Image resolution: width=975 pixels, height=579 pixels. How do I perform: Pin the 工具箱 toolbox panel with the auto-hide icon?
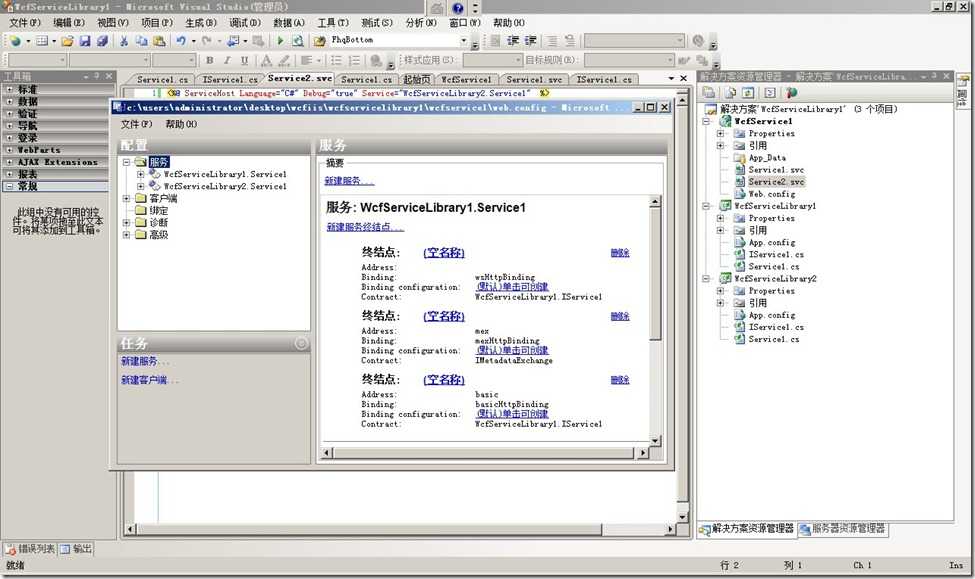click(x=96, y=76)
